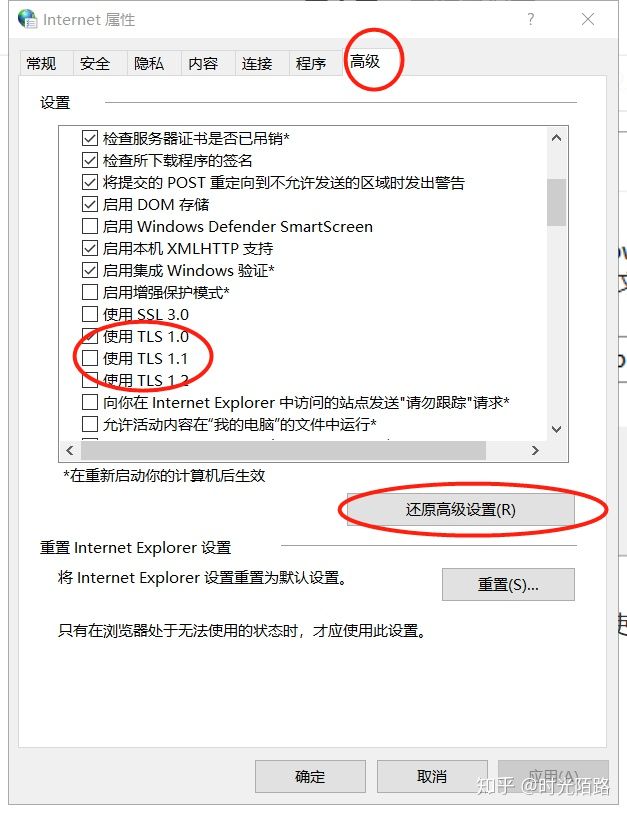Open the 连接 tab

pyautogui.click(x=257, y=64)
